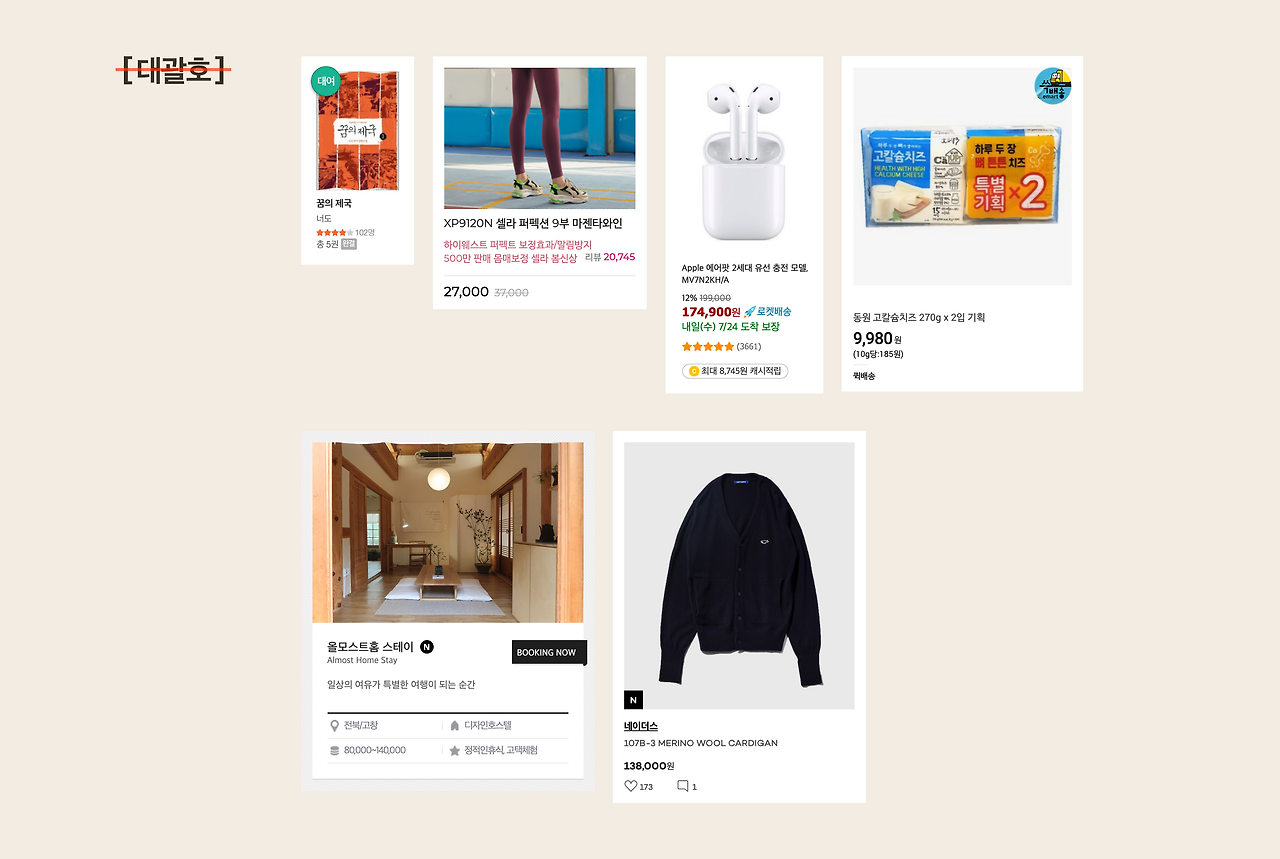Click the BOOKING NOW button
Image resolution: width=1280 pixels, height=859 pixels.
(549, 652)
